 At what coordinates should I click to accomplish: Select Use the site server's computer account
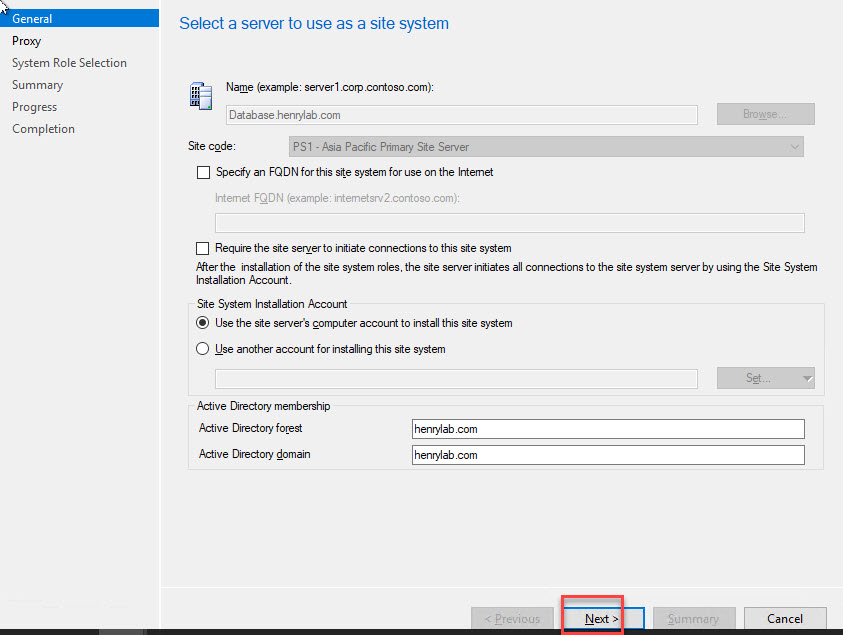point(204,323)
